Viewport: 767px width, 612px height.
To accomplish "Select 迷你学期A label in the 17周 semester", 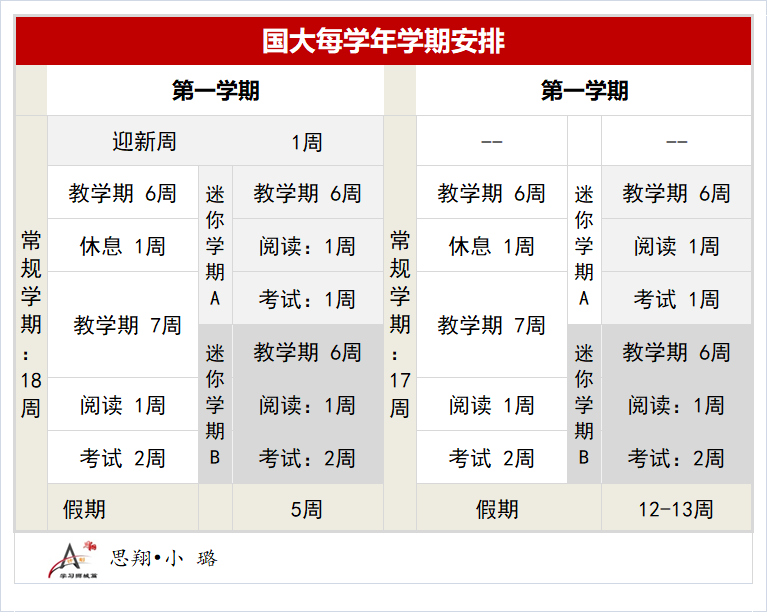I will click(584, 246).
